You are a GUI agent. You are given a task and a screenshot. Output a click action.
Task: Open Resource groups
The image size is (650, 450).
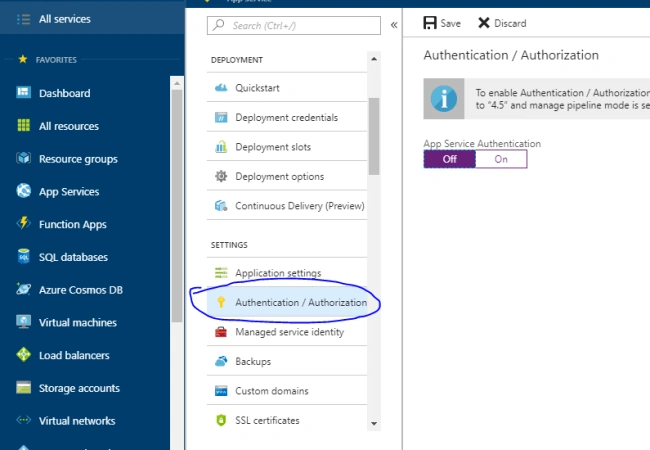(x=85, y=159)
